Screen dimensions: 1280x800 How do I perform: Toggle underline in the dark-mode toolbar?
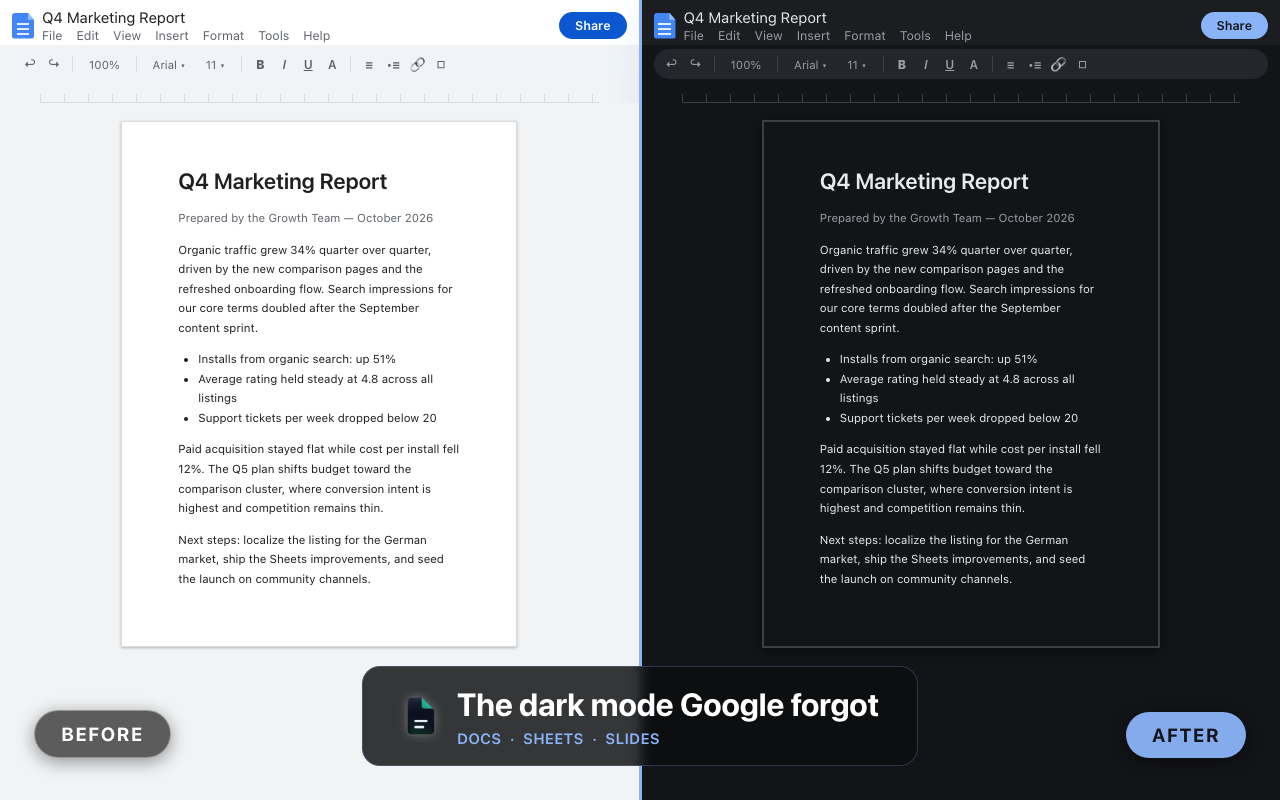tap(949, 65)
